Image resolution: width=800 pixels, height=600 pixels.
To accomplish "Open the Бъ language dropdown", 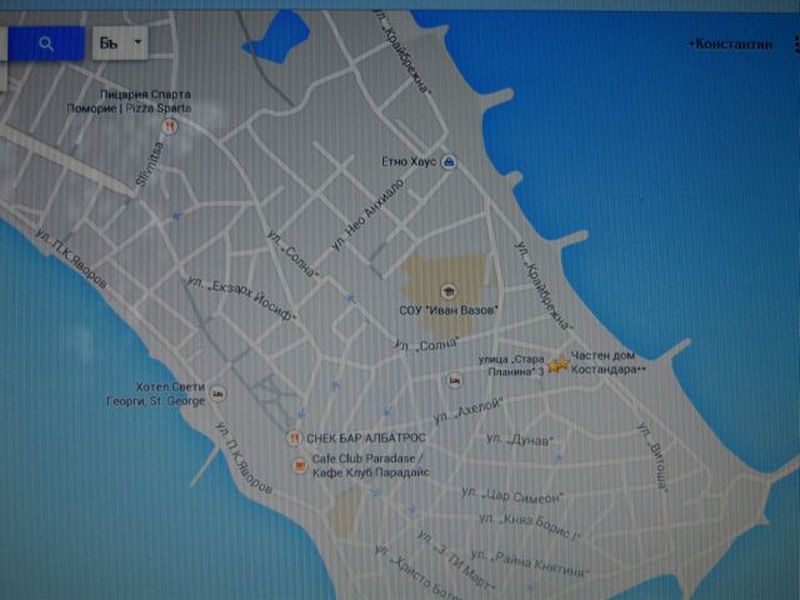I will pyautogui.click(x=120, y=43).
